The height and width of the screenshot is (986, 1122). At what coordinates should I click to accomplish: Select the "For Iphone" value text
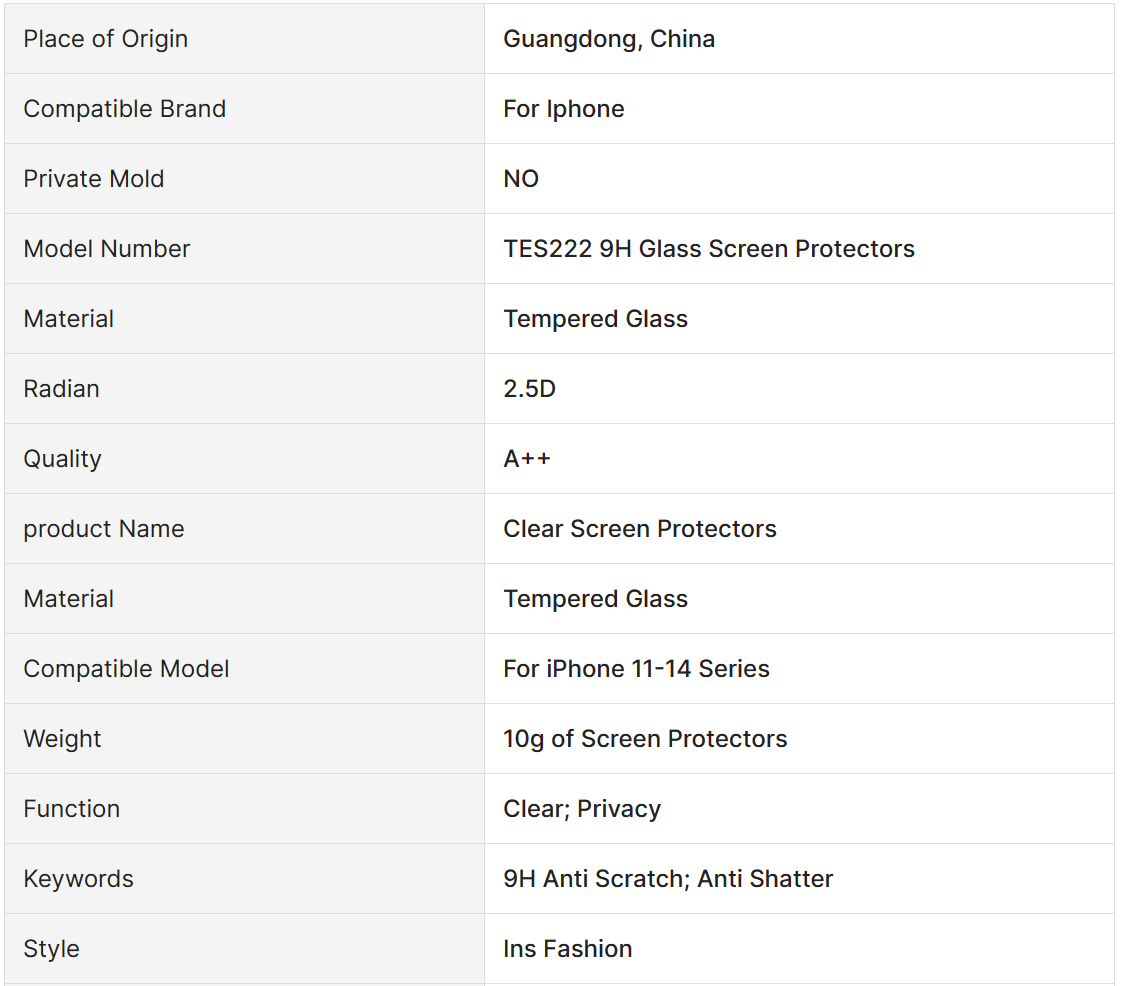click(x=564, y=109)
